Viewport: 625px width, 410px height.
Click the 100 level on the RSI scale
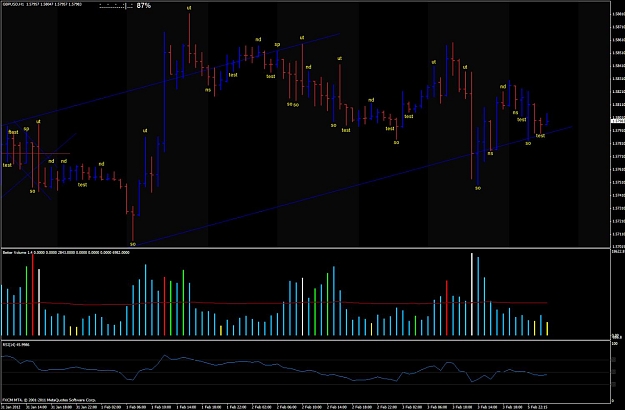(x=615, y=343)
